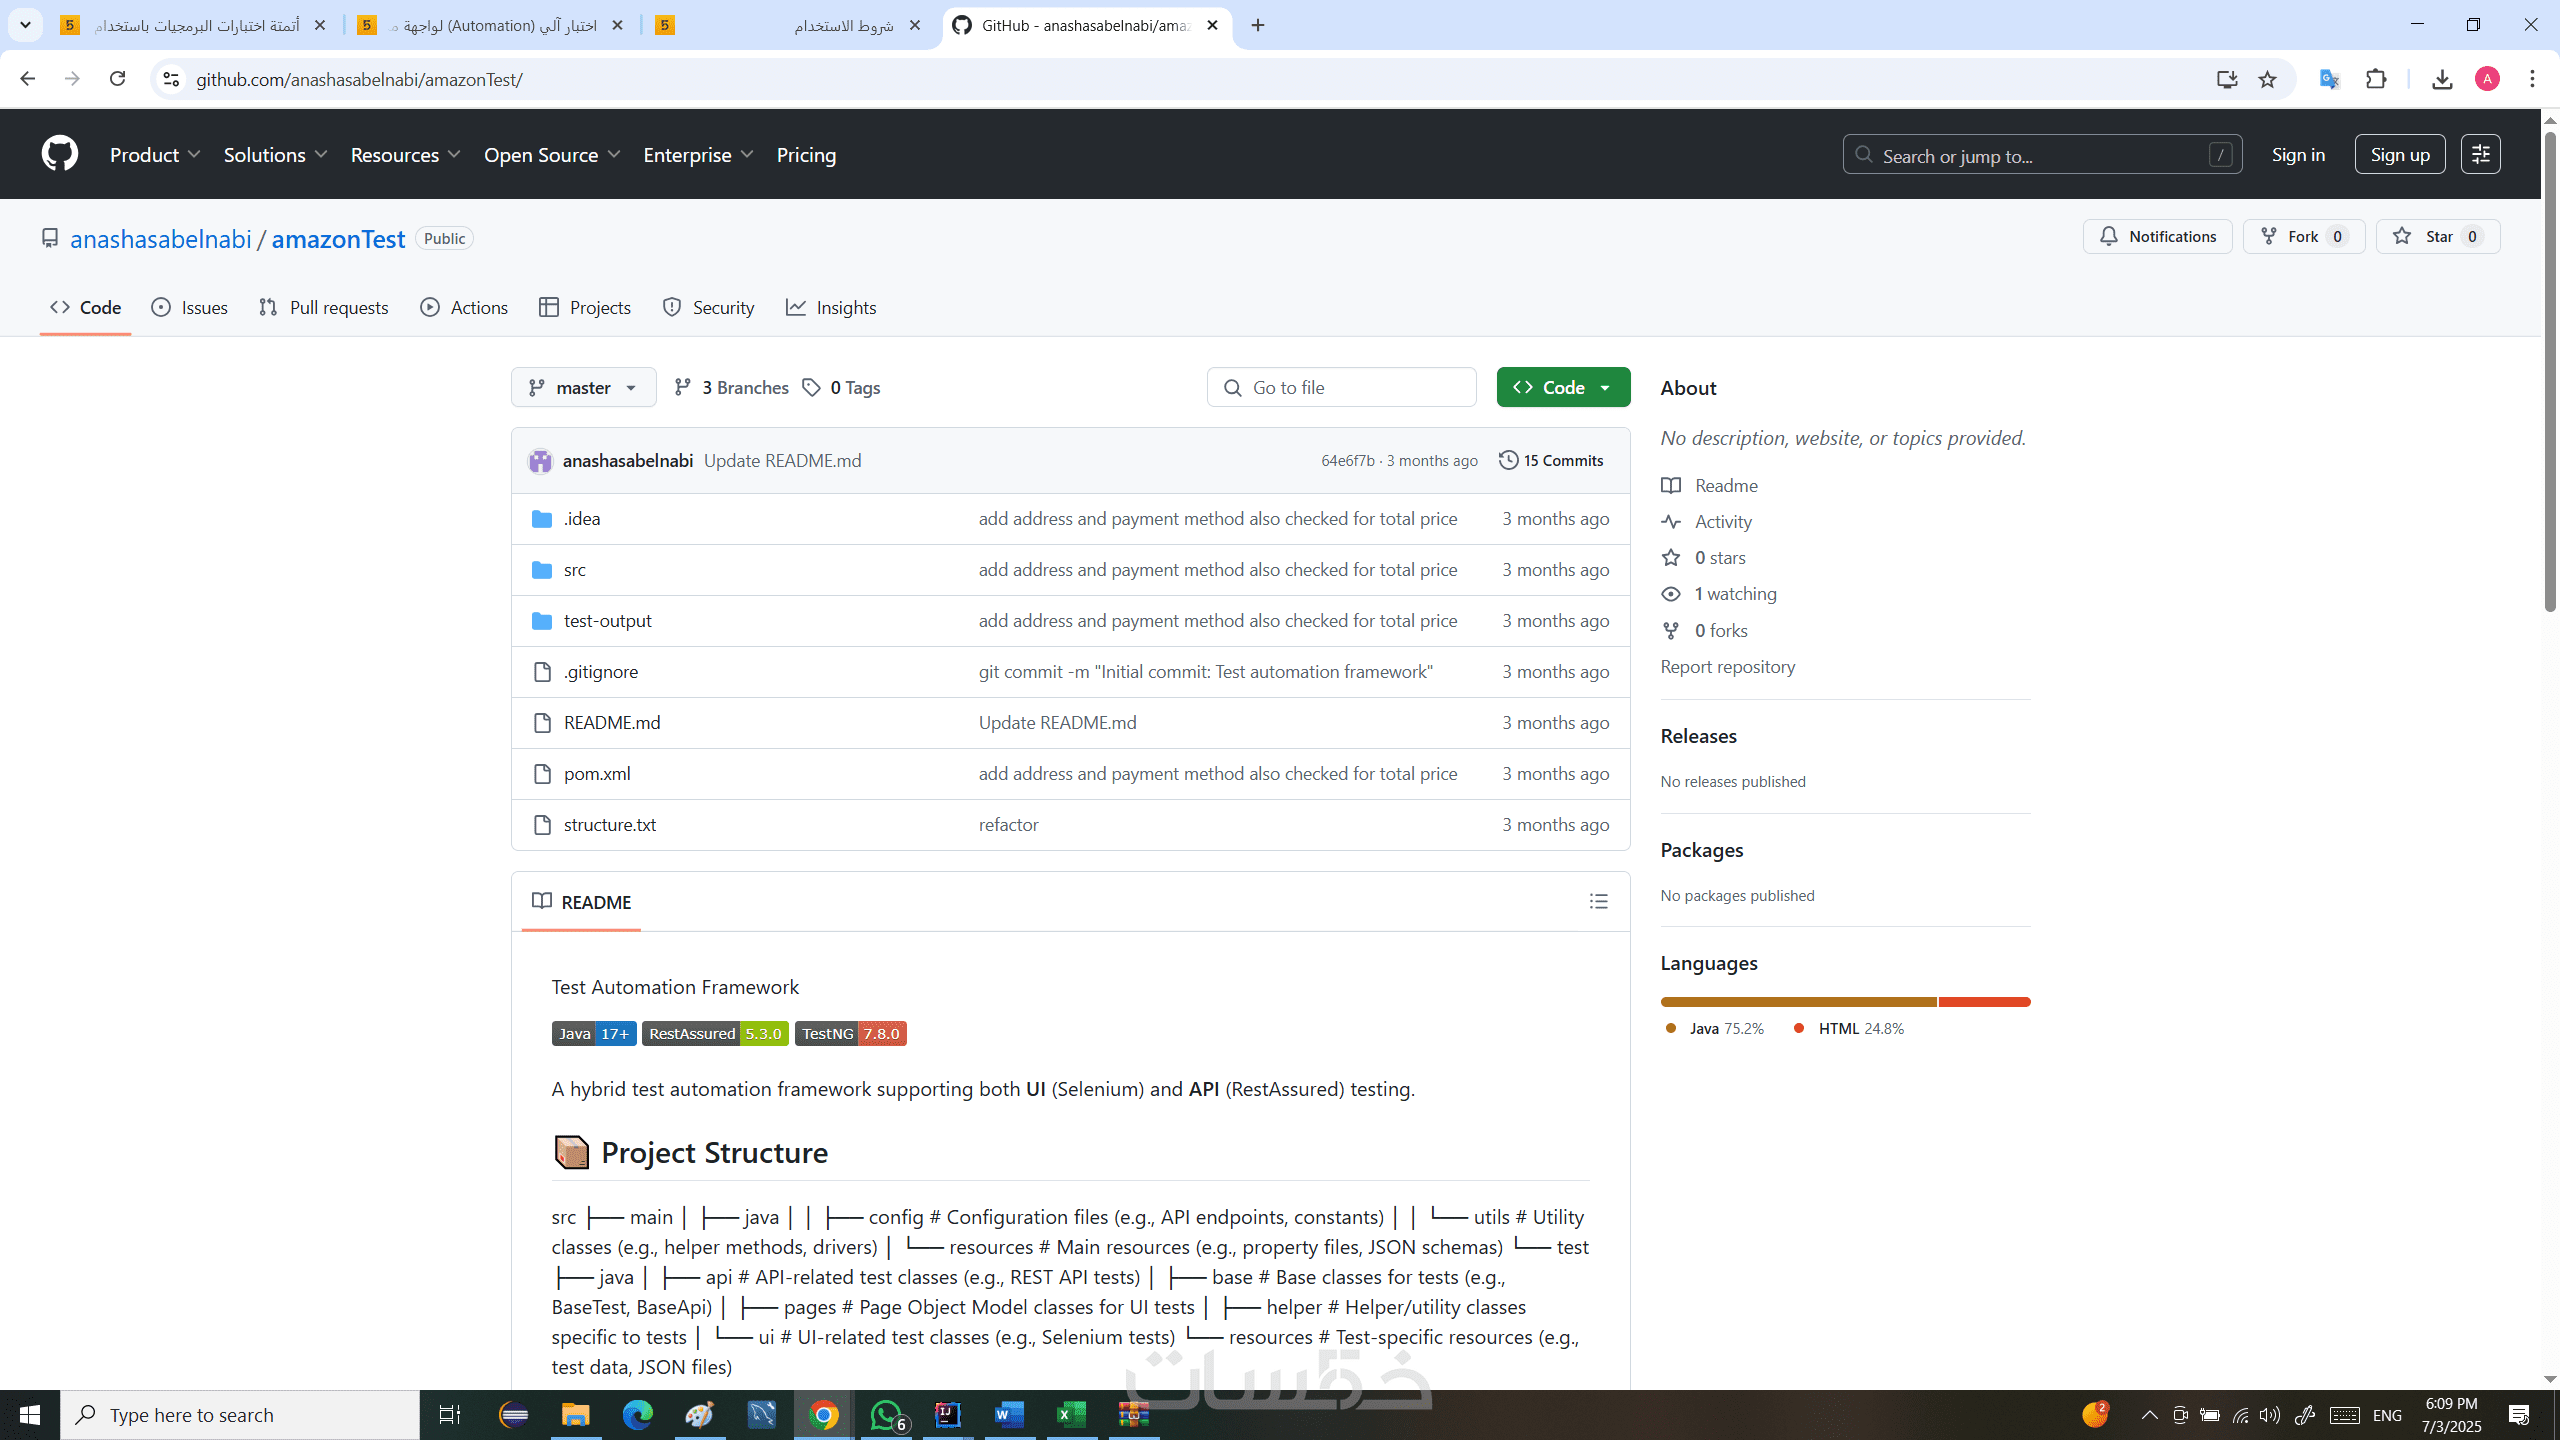Open the Insights tab

(831, 308)
